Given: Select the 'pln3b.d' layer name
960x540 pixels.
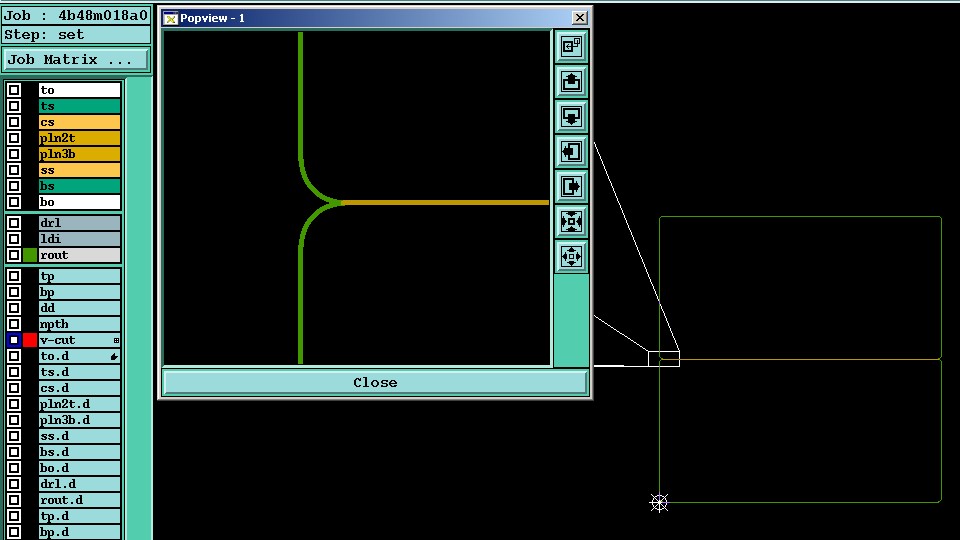Looking at the screenshot, I should point(80,419).
